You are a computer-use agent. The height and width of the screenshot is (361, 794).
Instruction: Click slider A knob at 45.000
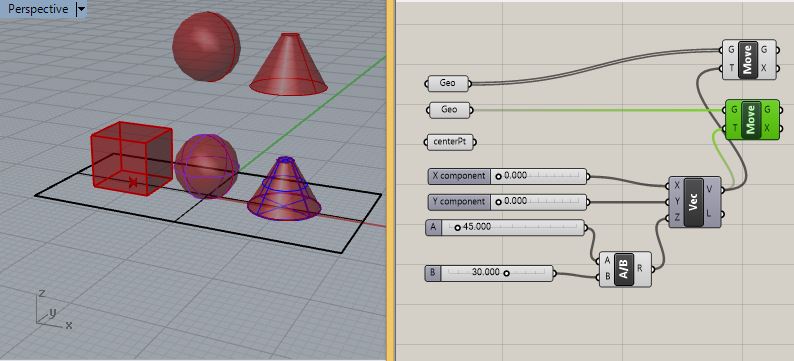tap(458, 228)
